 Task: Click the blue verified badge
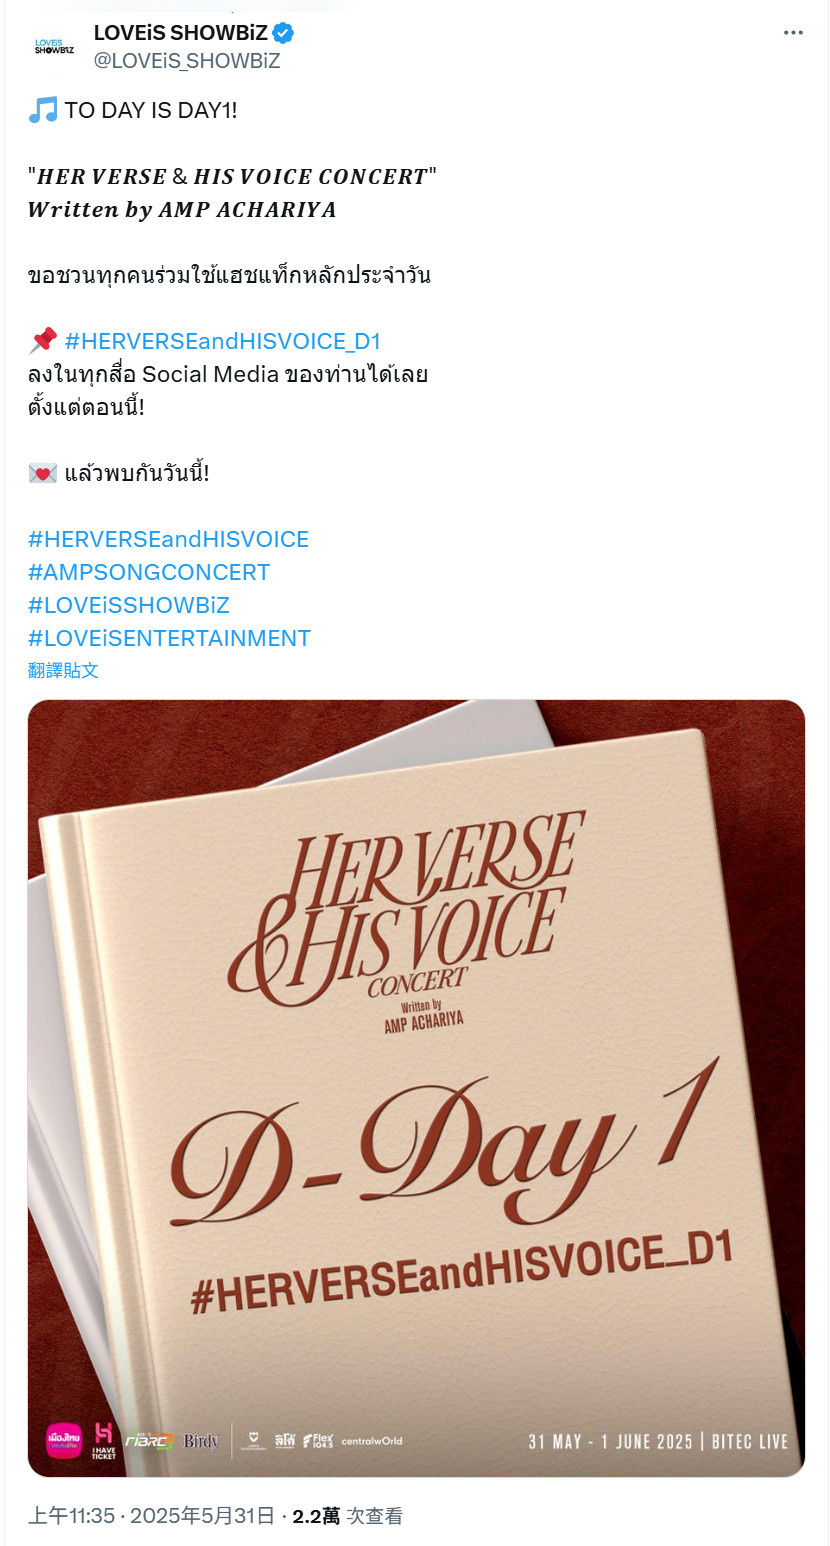pos(284,34)
